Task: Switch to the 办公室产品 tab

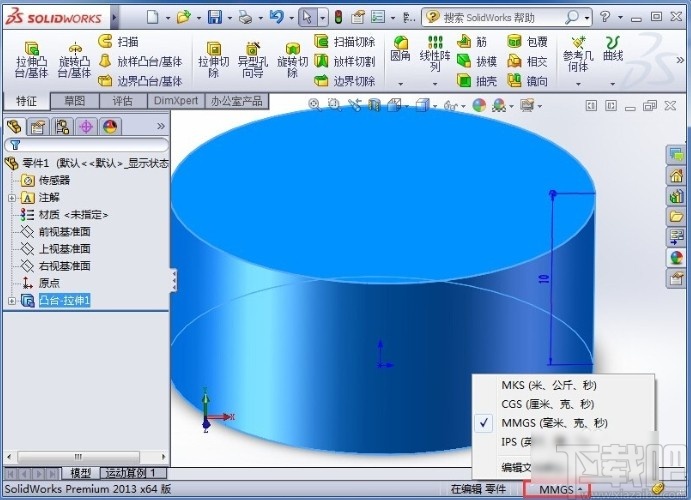Action: click(237, 101)
